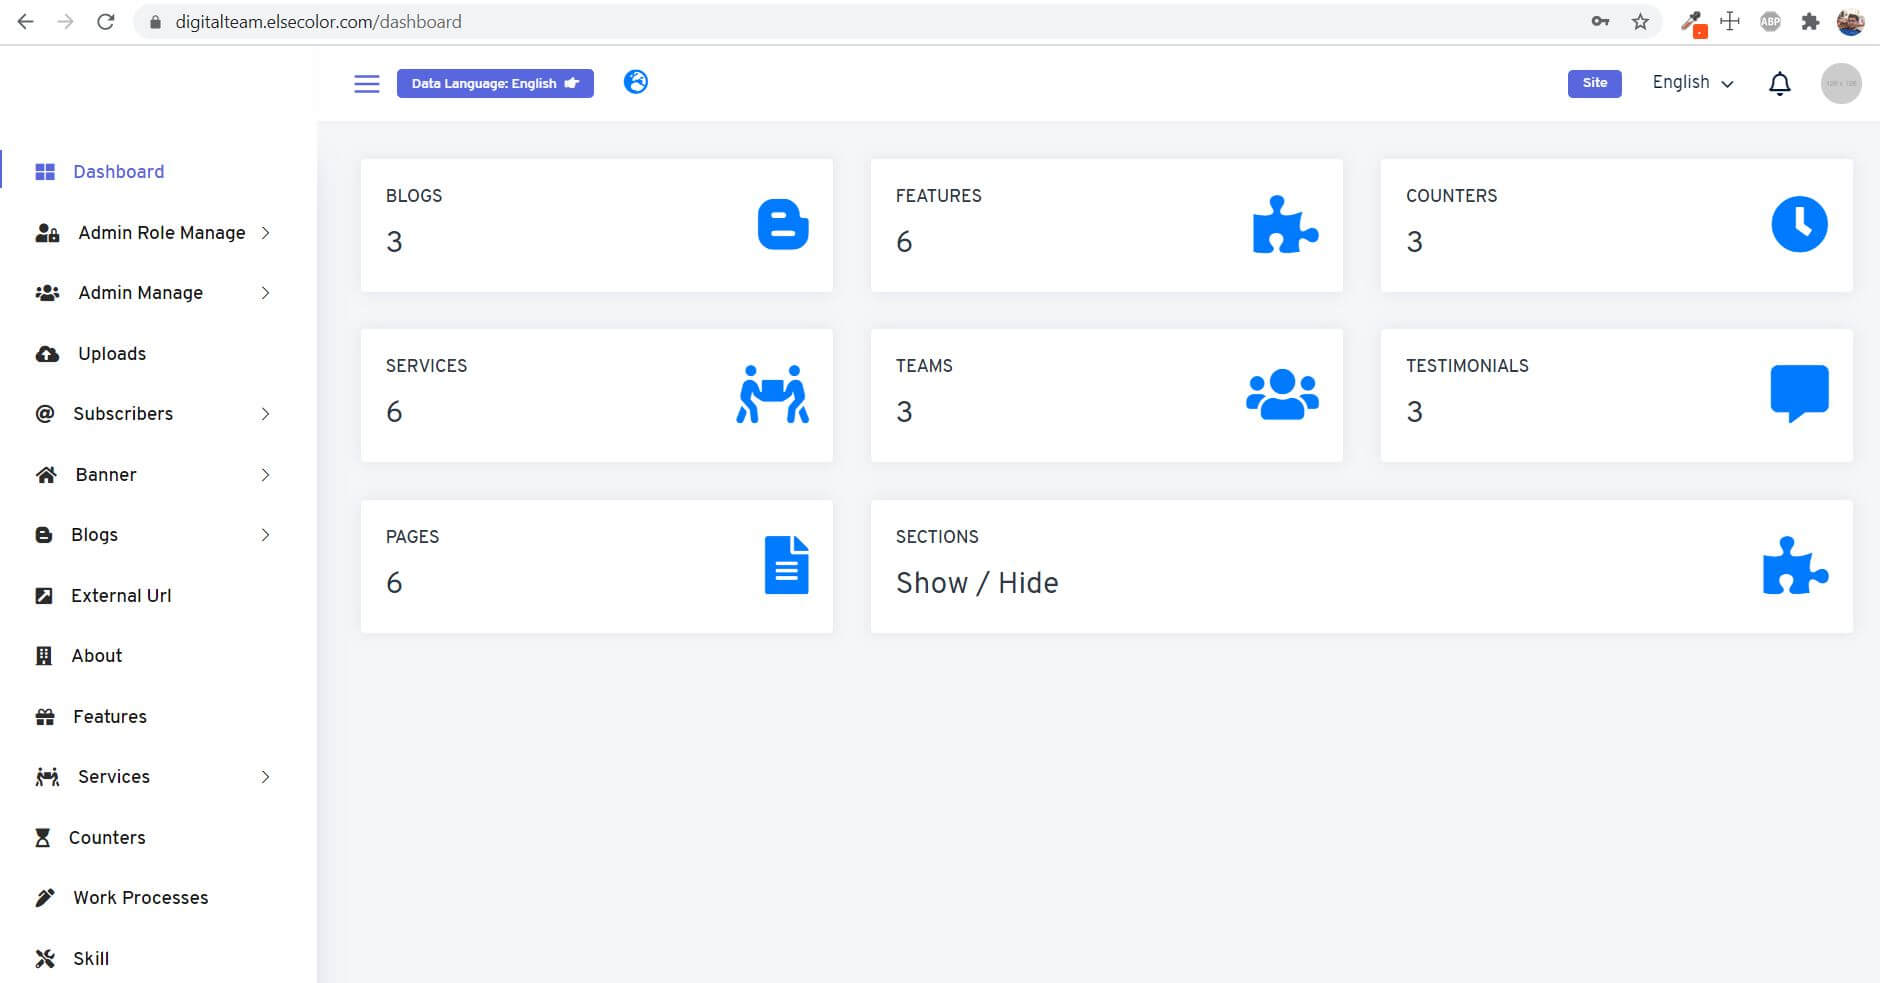The height and width of the screenshot is (983, 1880).
Task: Open the hamburger menu icon
Action: point(366,83)
